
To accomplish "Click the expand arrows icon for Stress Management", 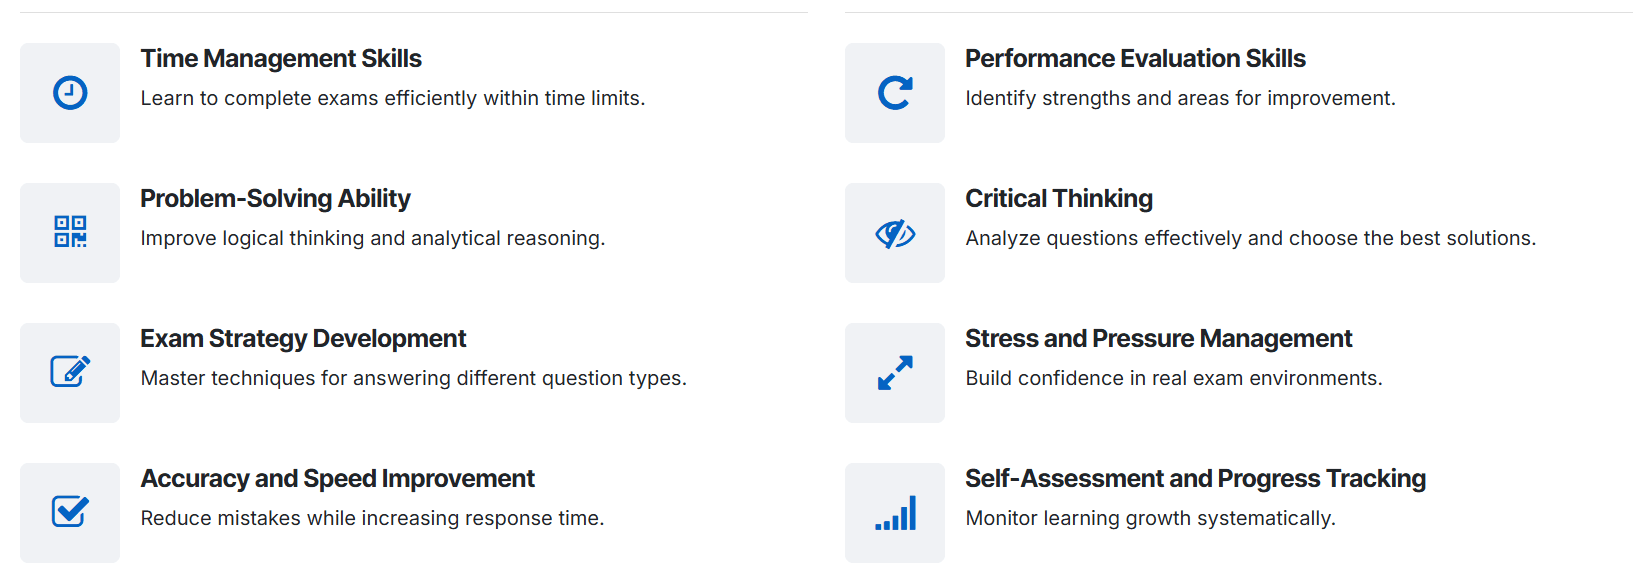I will pyautogui.click(x=895, y=373).
